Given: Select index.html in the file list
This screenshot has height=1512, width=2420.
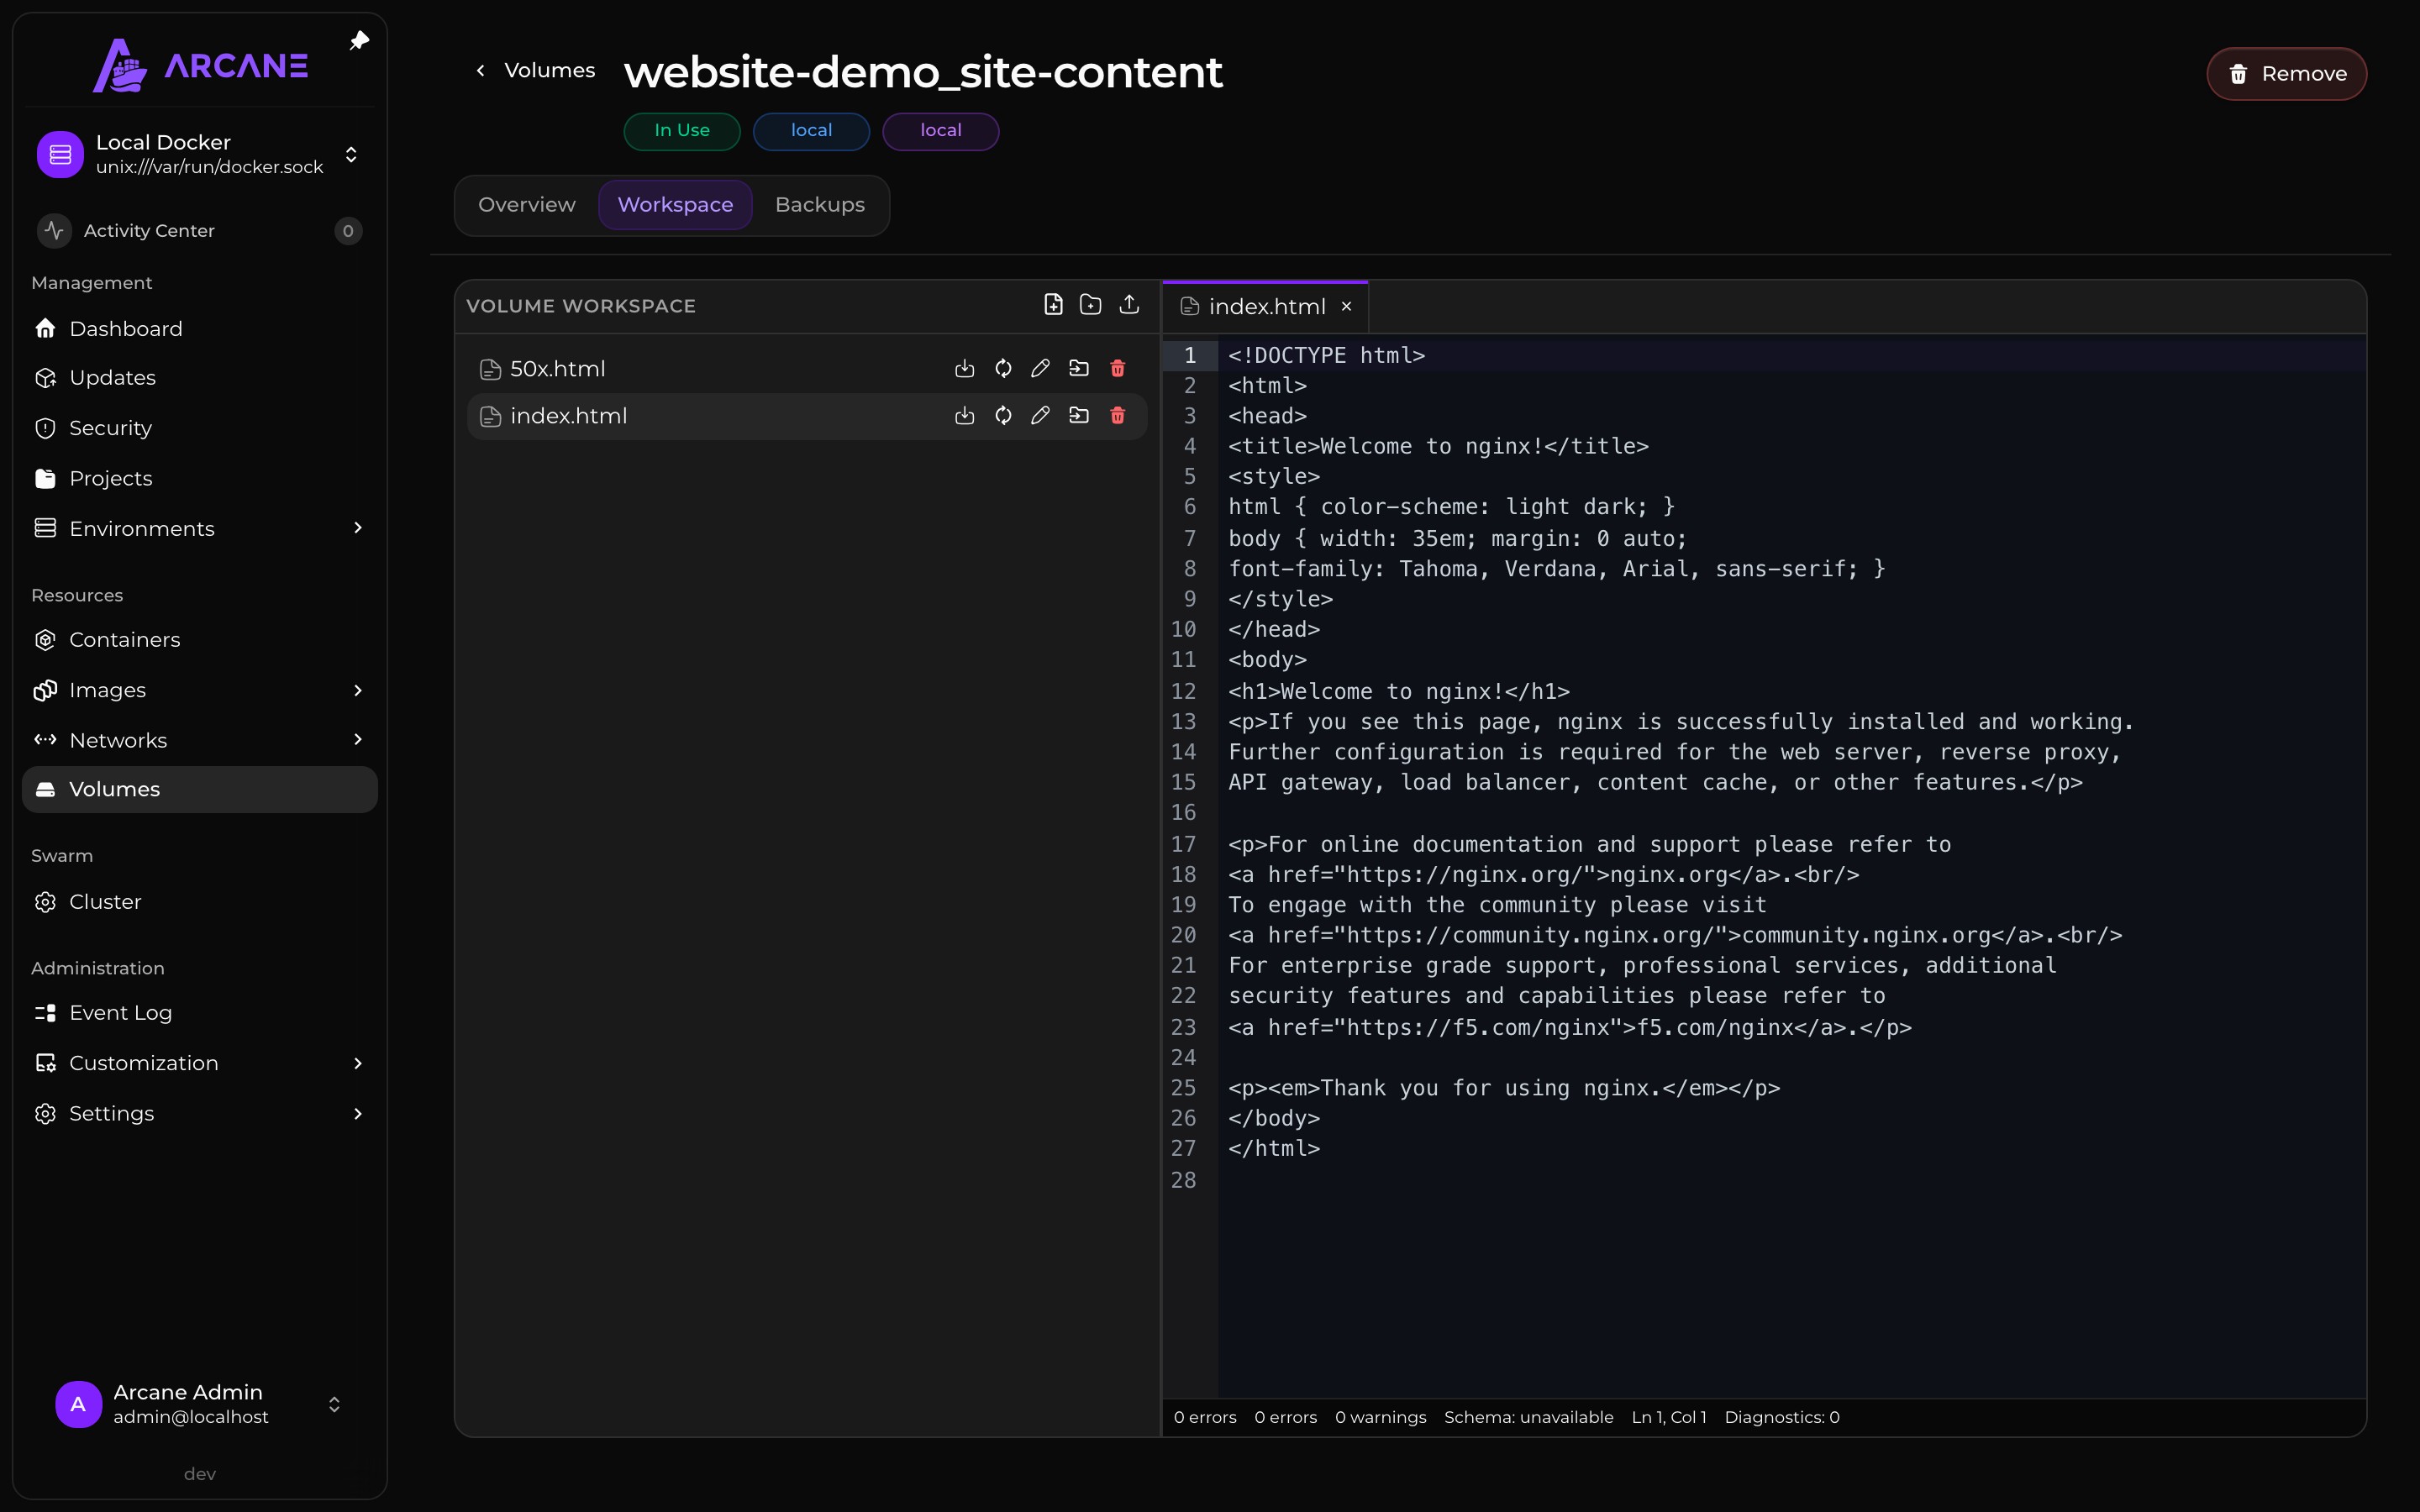Looking at the screenshot, I should (806, 416).
